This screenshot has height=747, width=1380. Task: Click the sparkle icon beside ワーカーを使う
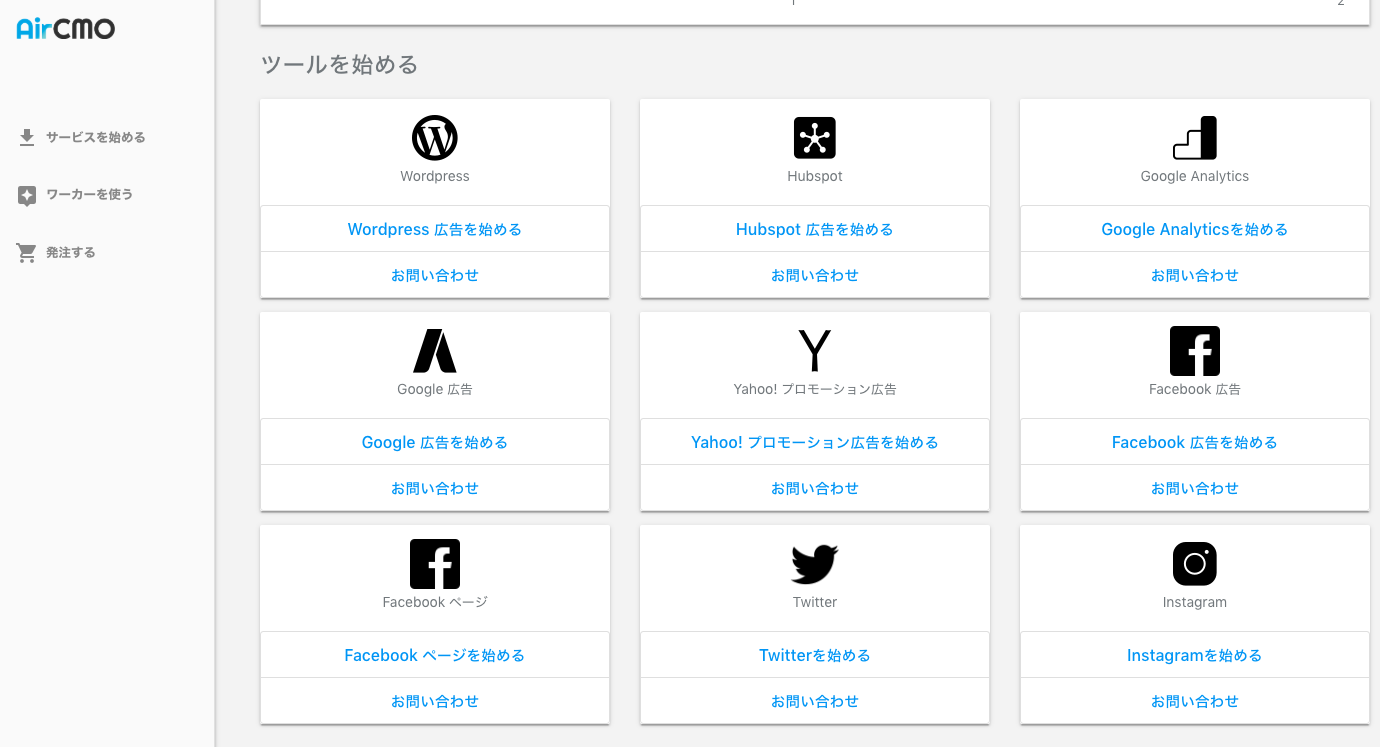tap(27, 195)
